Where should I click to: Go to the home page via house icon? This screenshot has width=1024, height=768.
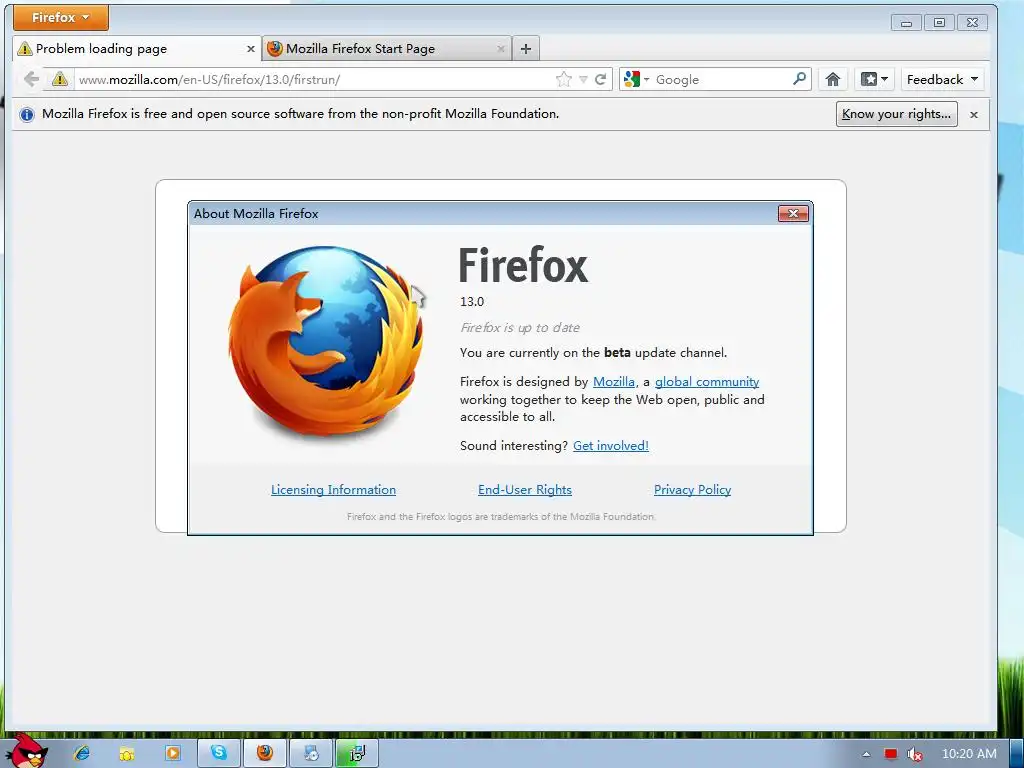833,80
